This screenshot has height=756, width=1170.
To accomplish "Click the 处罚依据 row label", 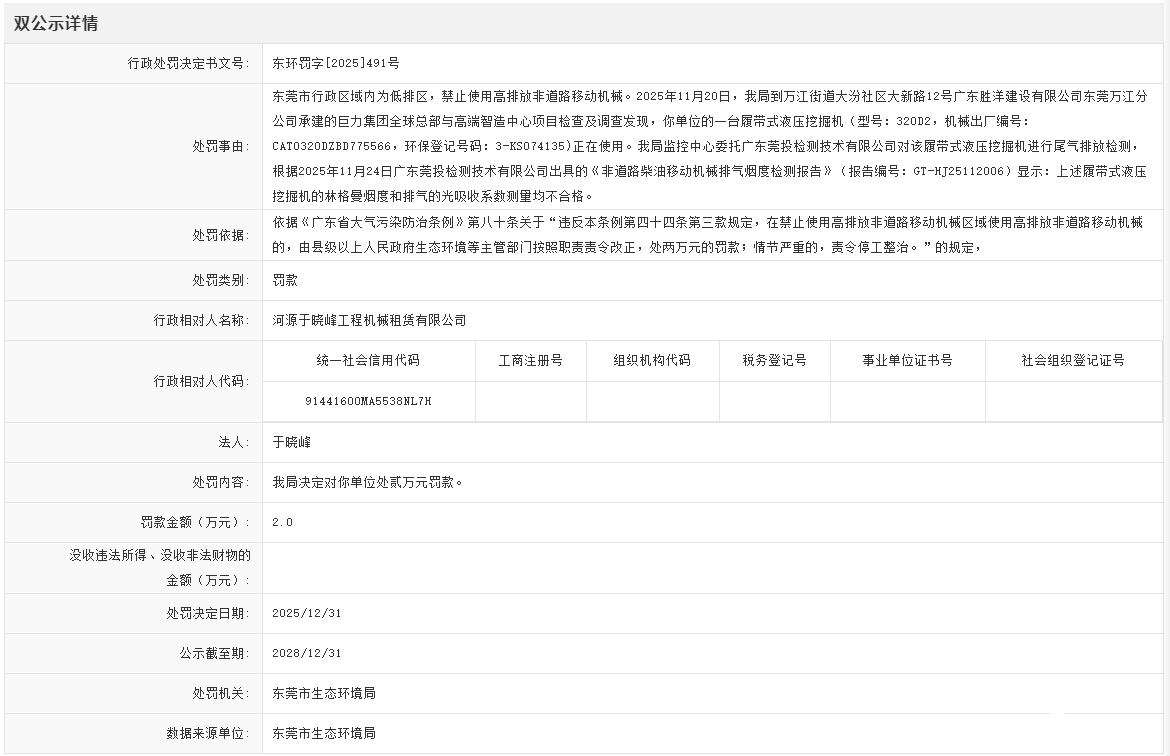I will pos(220,235).
